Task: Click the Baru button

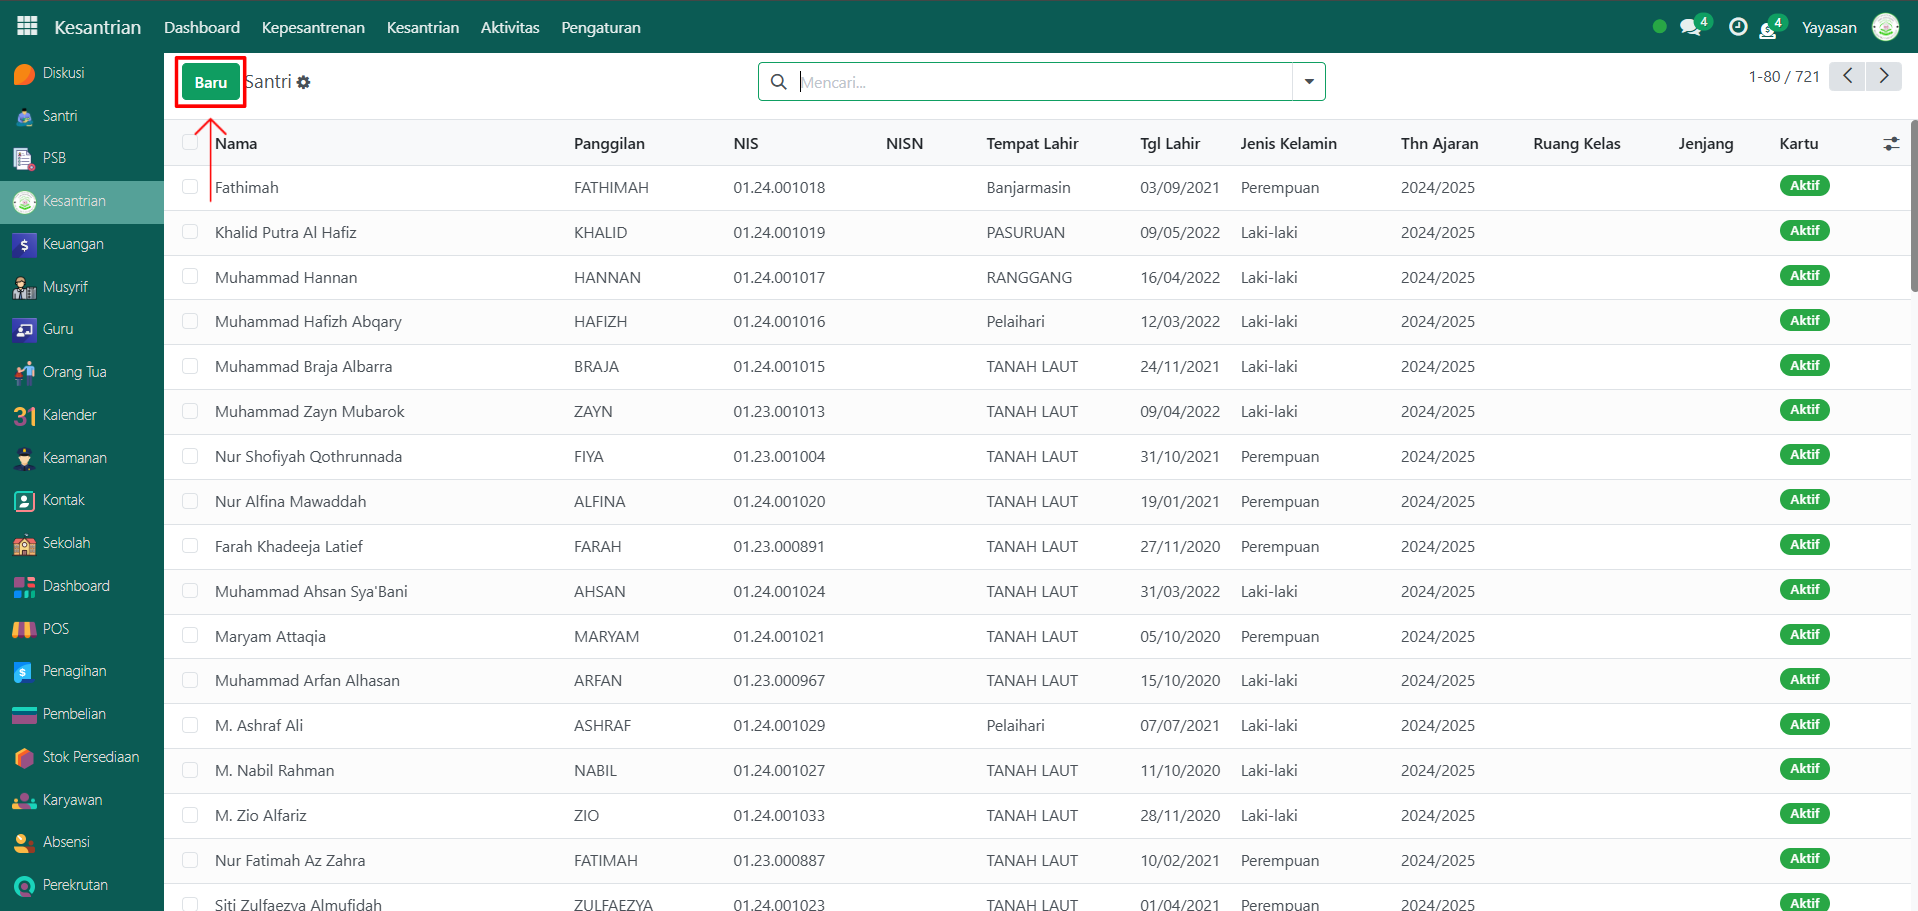Action: [210, 82]
